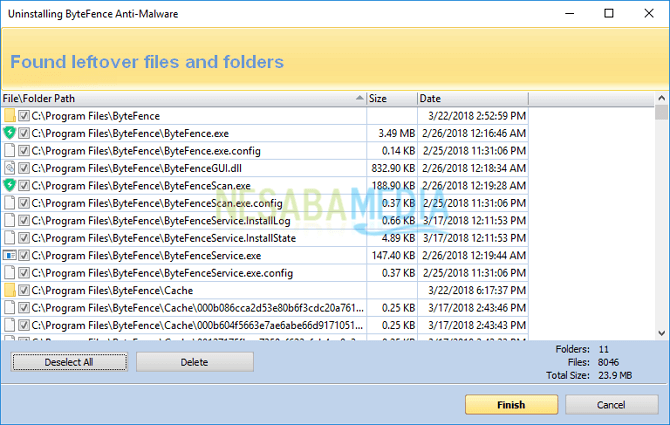Uncheck the ByteFence.exe checkbox

point(24,133)
